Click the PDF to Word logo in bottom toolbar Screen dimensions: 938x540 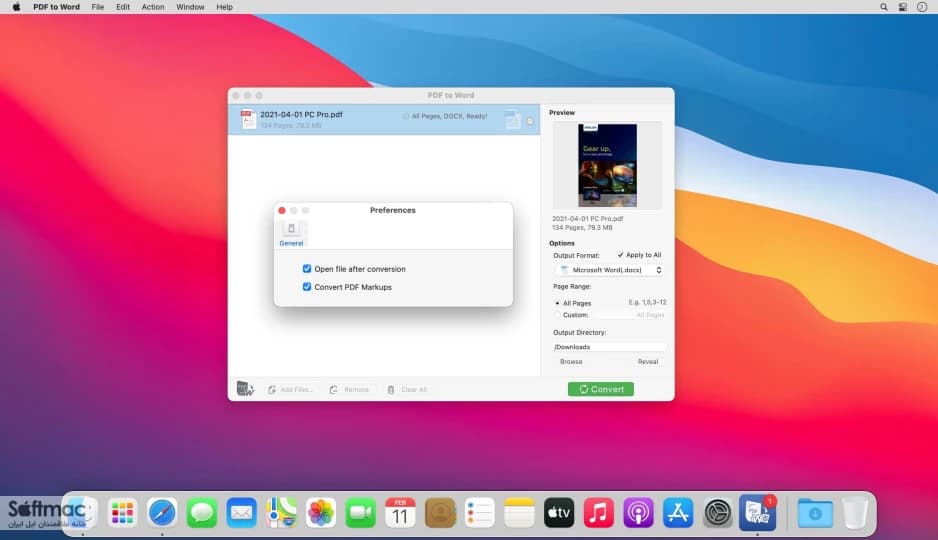pos(245,389)
